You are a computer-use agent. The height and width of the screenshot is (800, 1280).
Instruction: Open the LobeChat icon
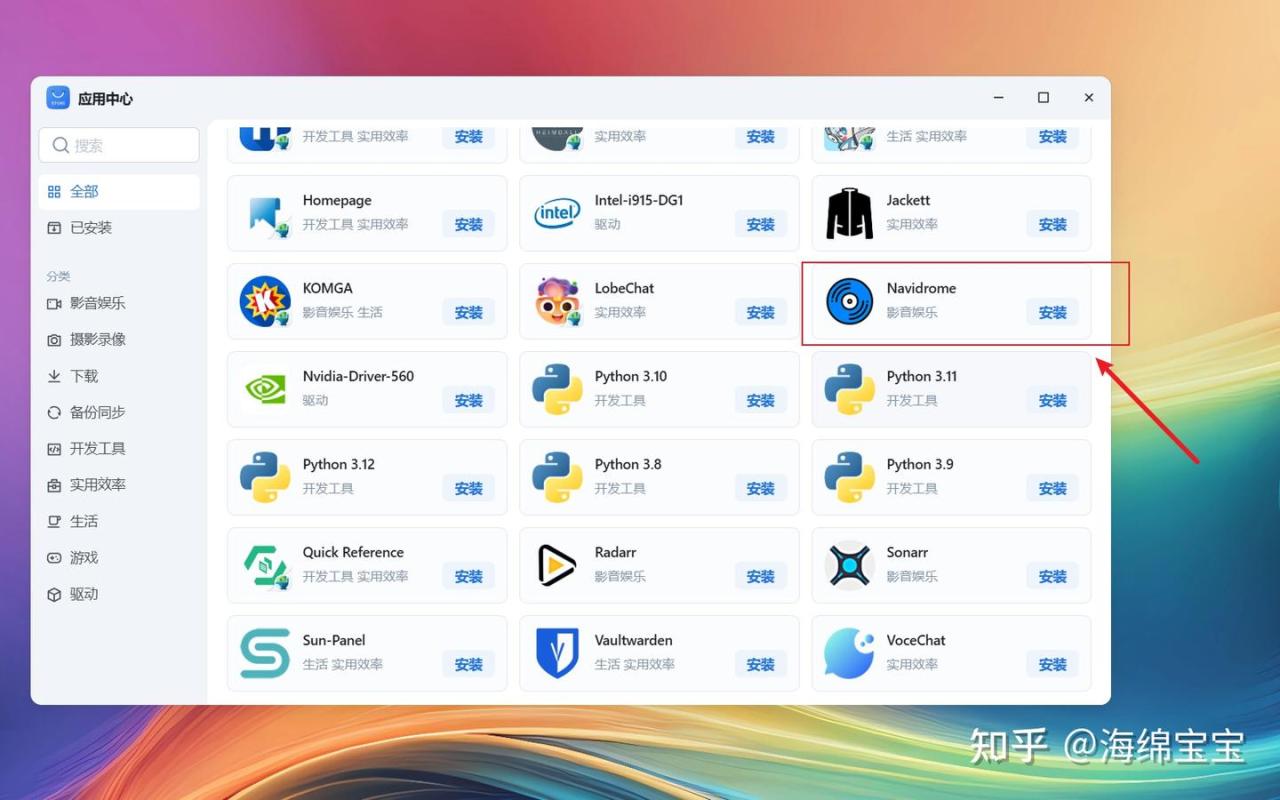(x=557, y=301)
